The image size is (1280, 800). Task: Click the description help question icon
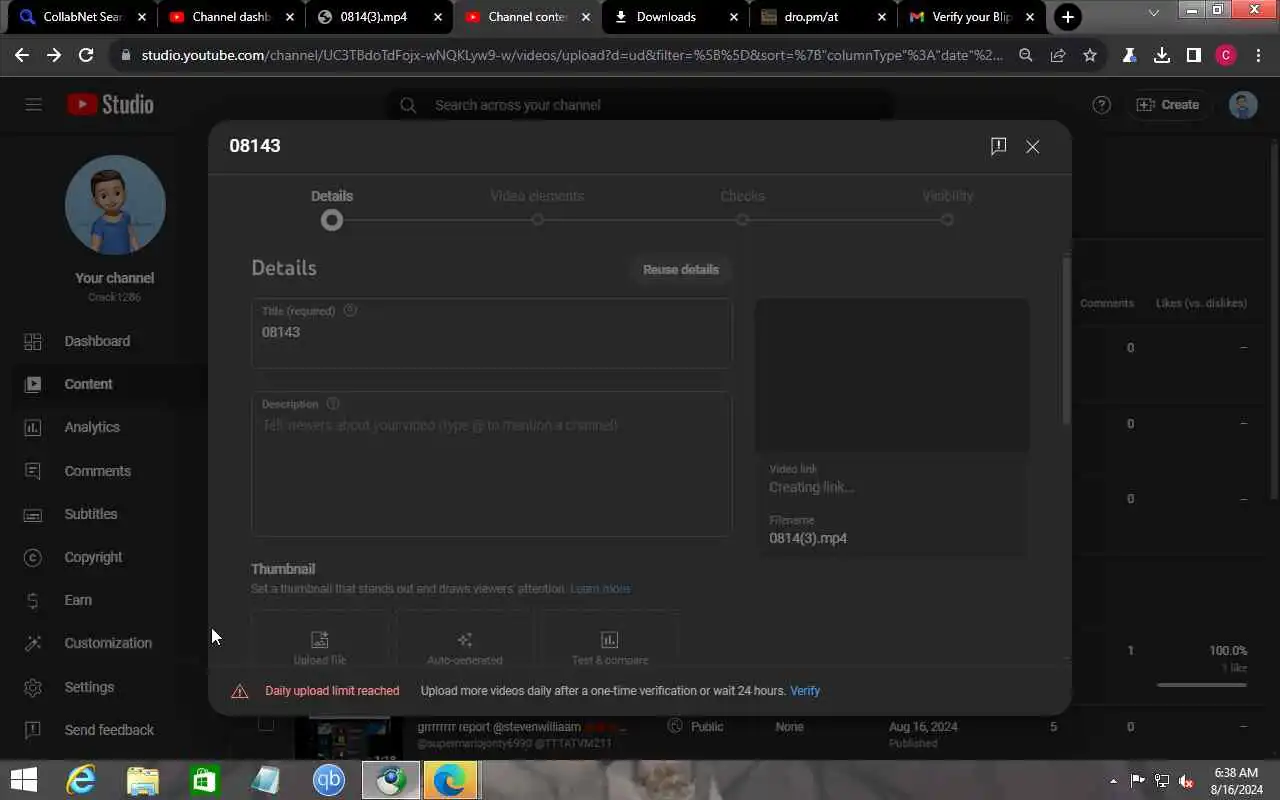(333, 404)
